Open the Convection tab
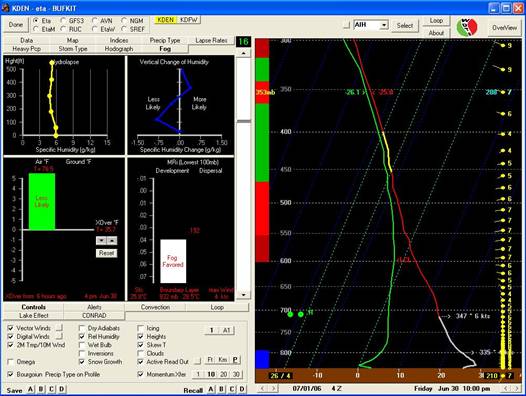 (155, 307)
